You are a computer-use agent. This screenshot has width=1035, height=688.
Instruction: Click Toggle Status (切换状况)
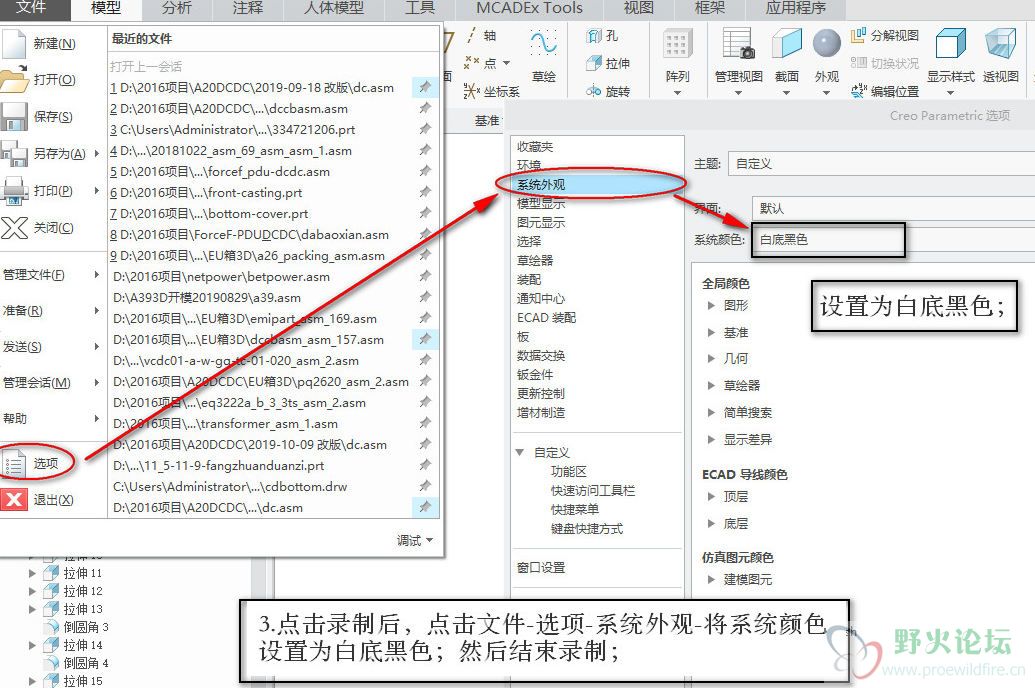pos(885,63)
